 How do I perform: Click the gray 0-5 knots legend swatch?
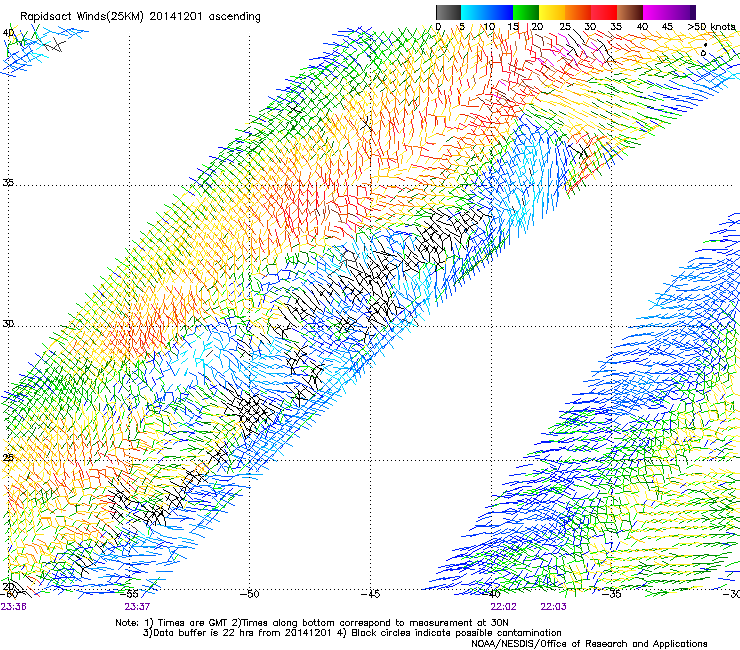pyautogui.click(x=448, y=12)
